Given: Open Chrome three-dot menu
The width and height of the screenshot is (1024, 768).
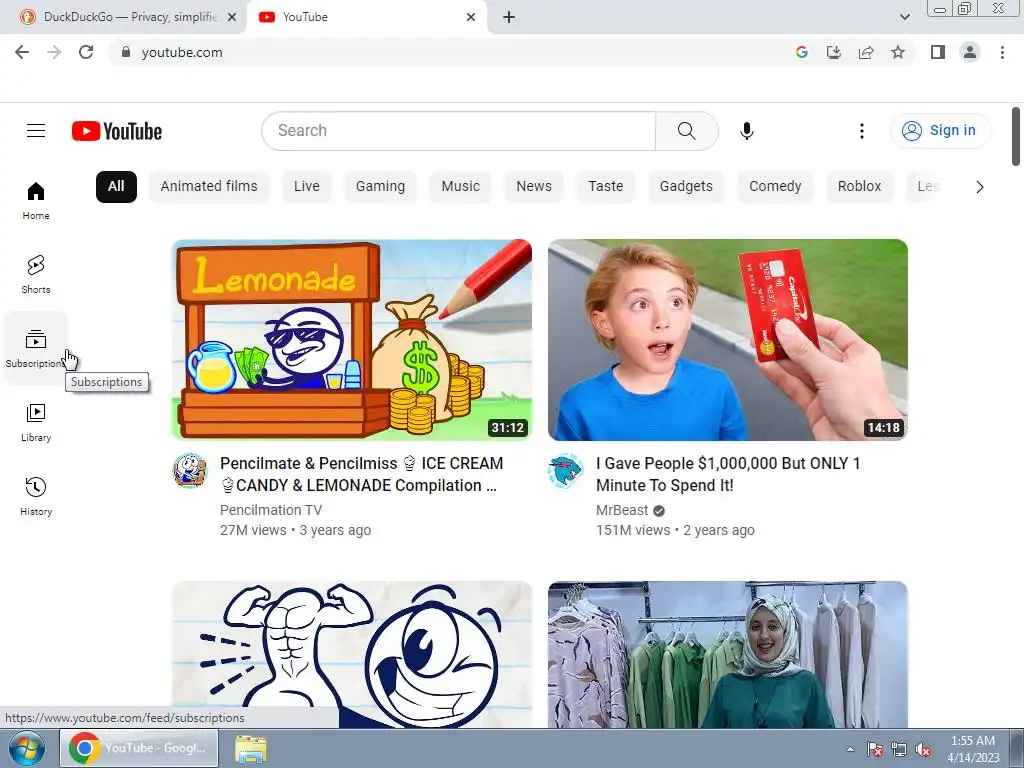Looking at the screenshot, I should (1002, 52).
